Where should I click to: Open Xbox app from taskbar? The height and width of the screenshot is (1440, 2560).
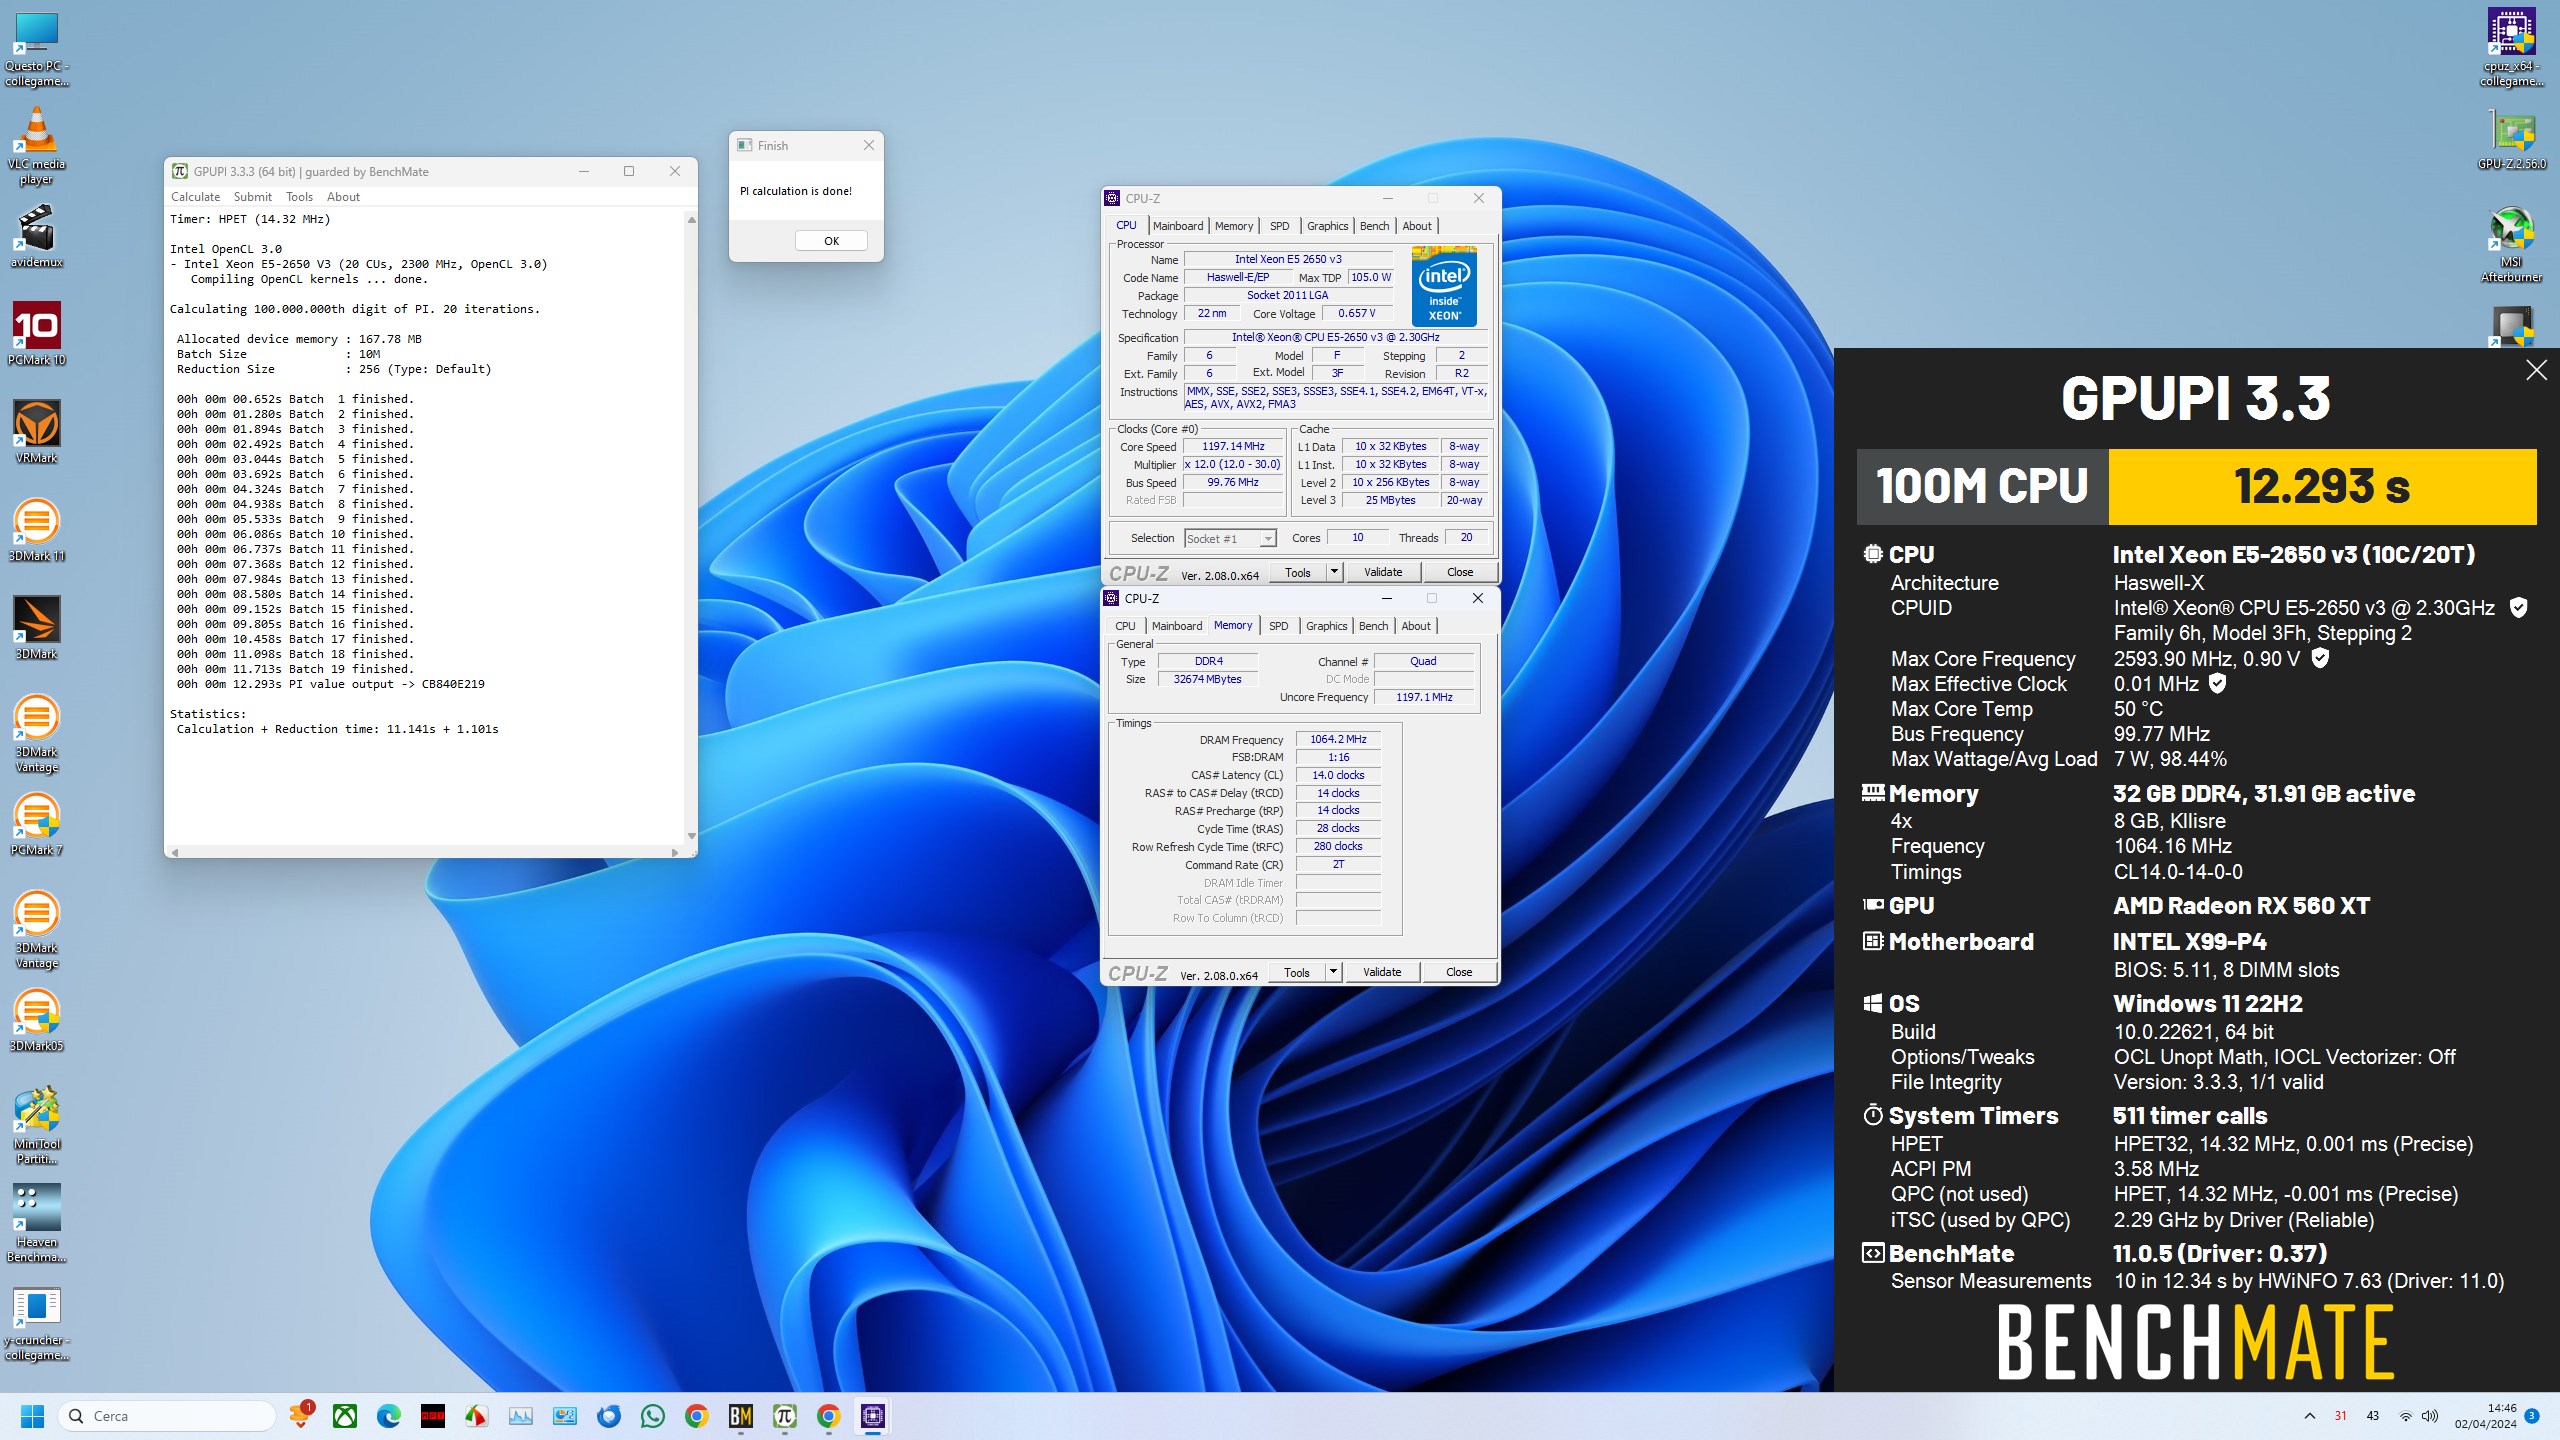pyautogui.click(x=345, y=1416)
